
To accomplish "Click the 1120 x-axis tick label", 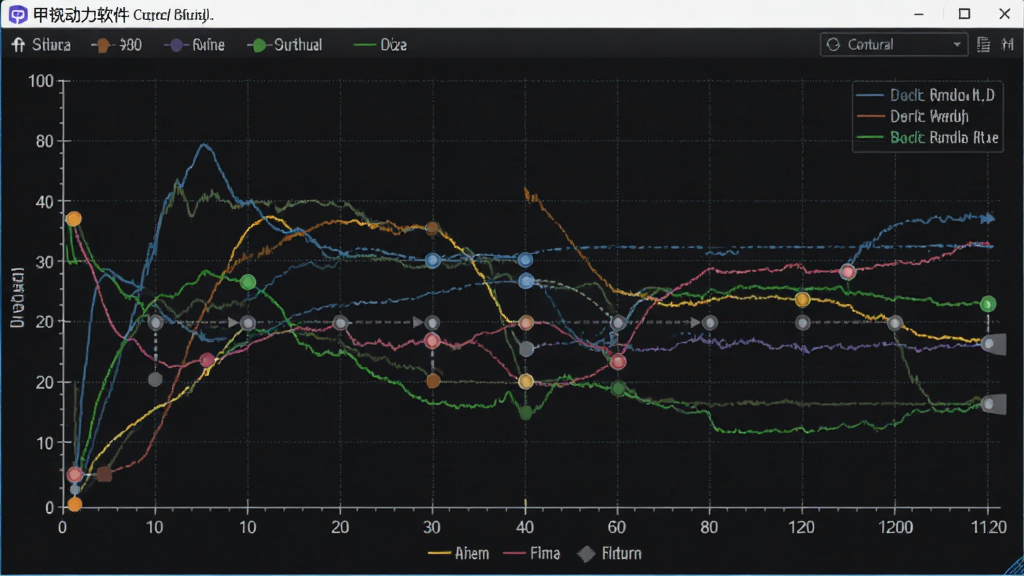I will [x=989, y=527].
